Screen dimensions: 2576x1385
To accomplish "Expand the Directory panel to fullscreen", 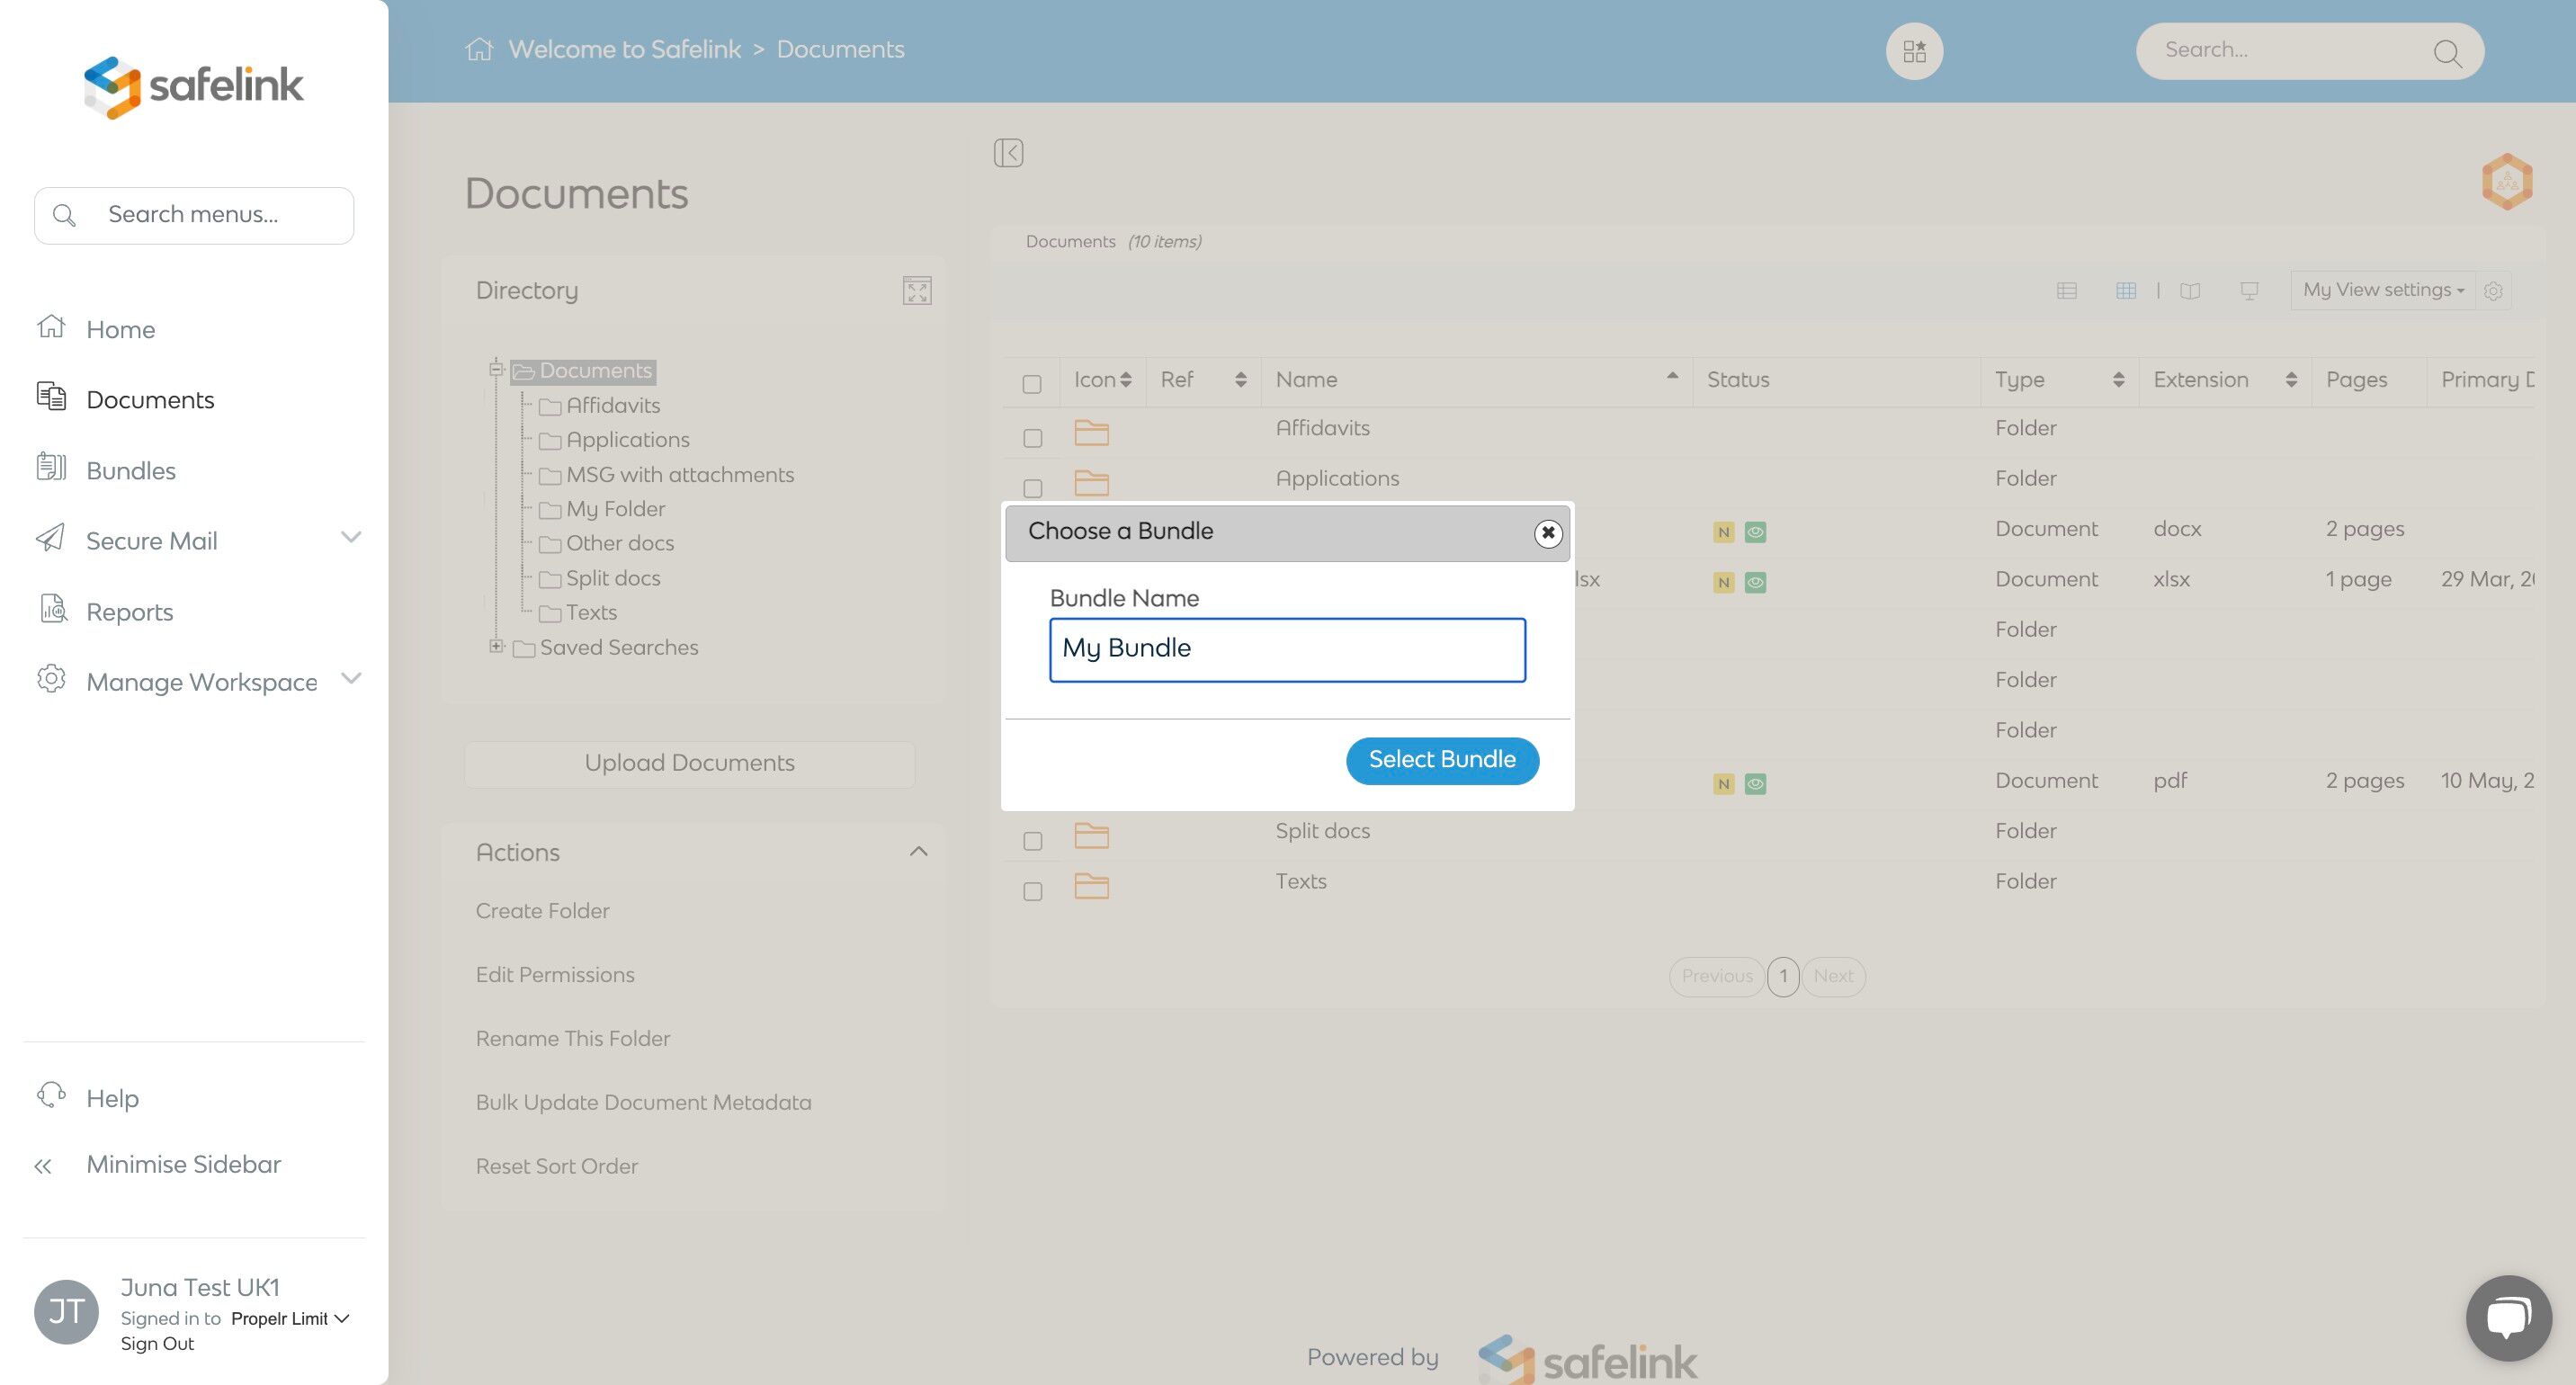I will (x=916, y=291).
